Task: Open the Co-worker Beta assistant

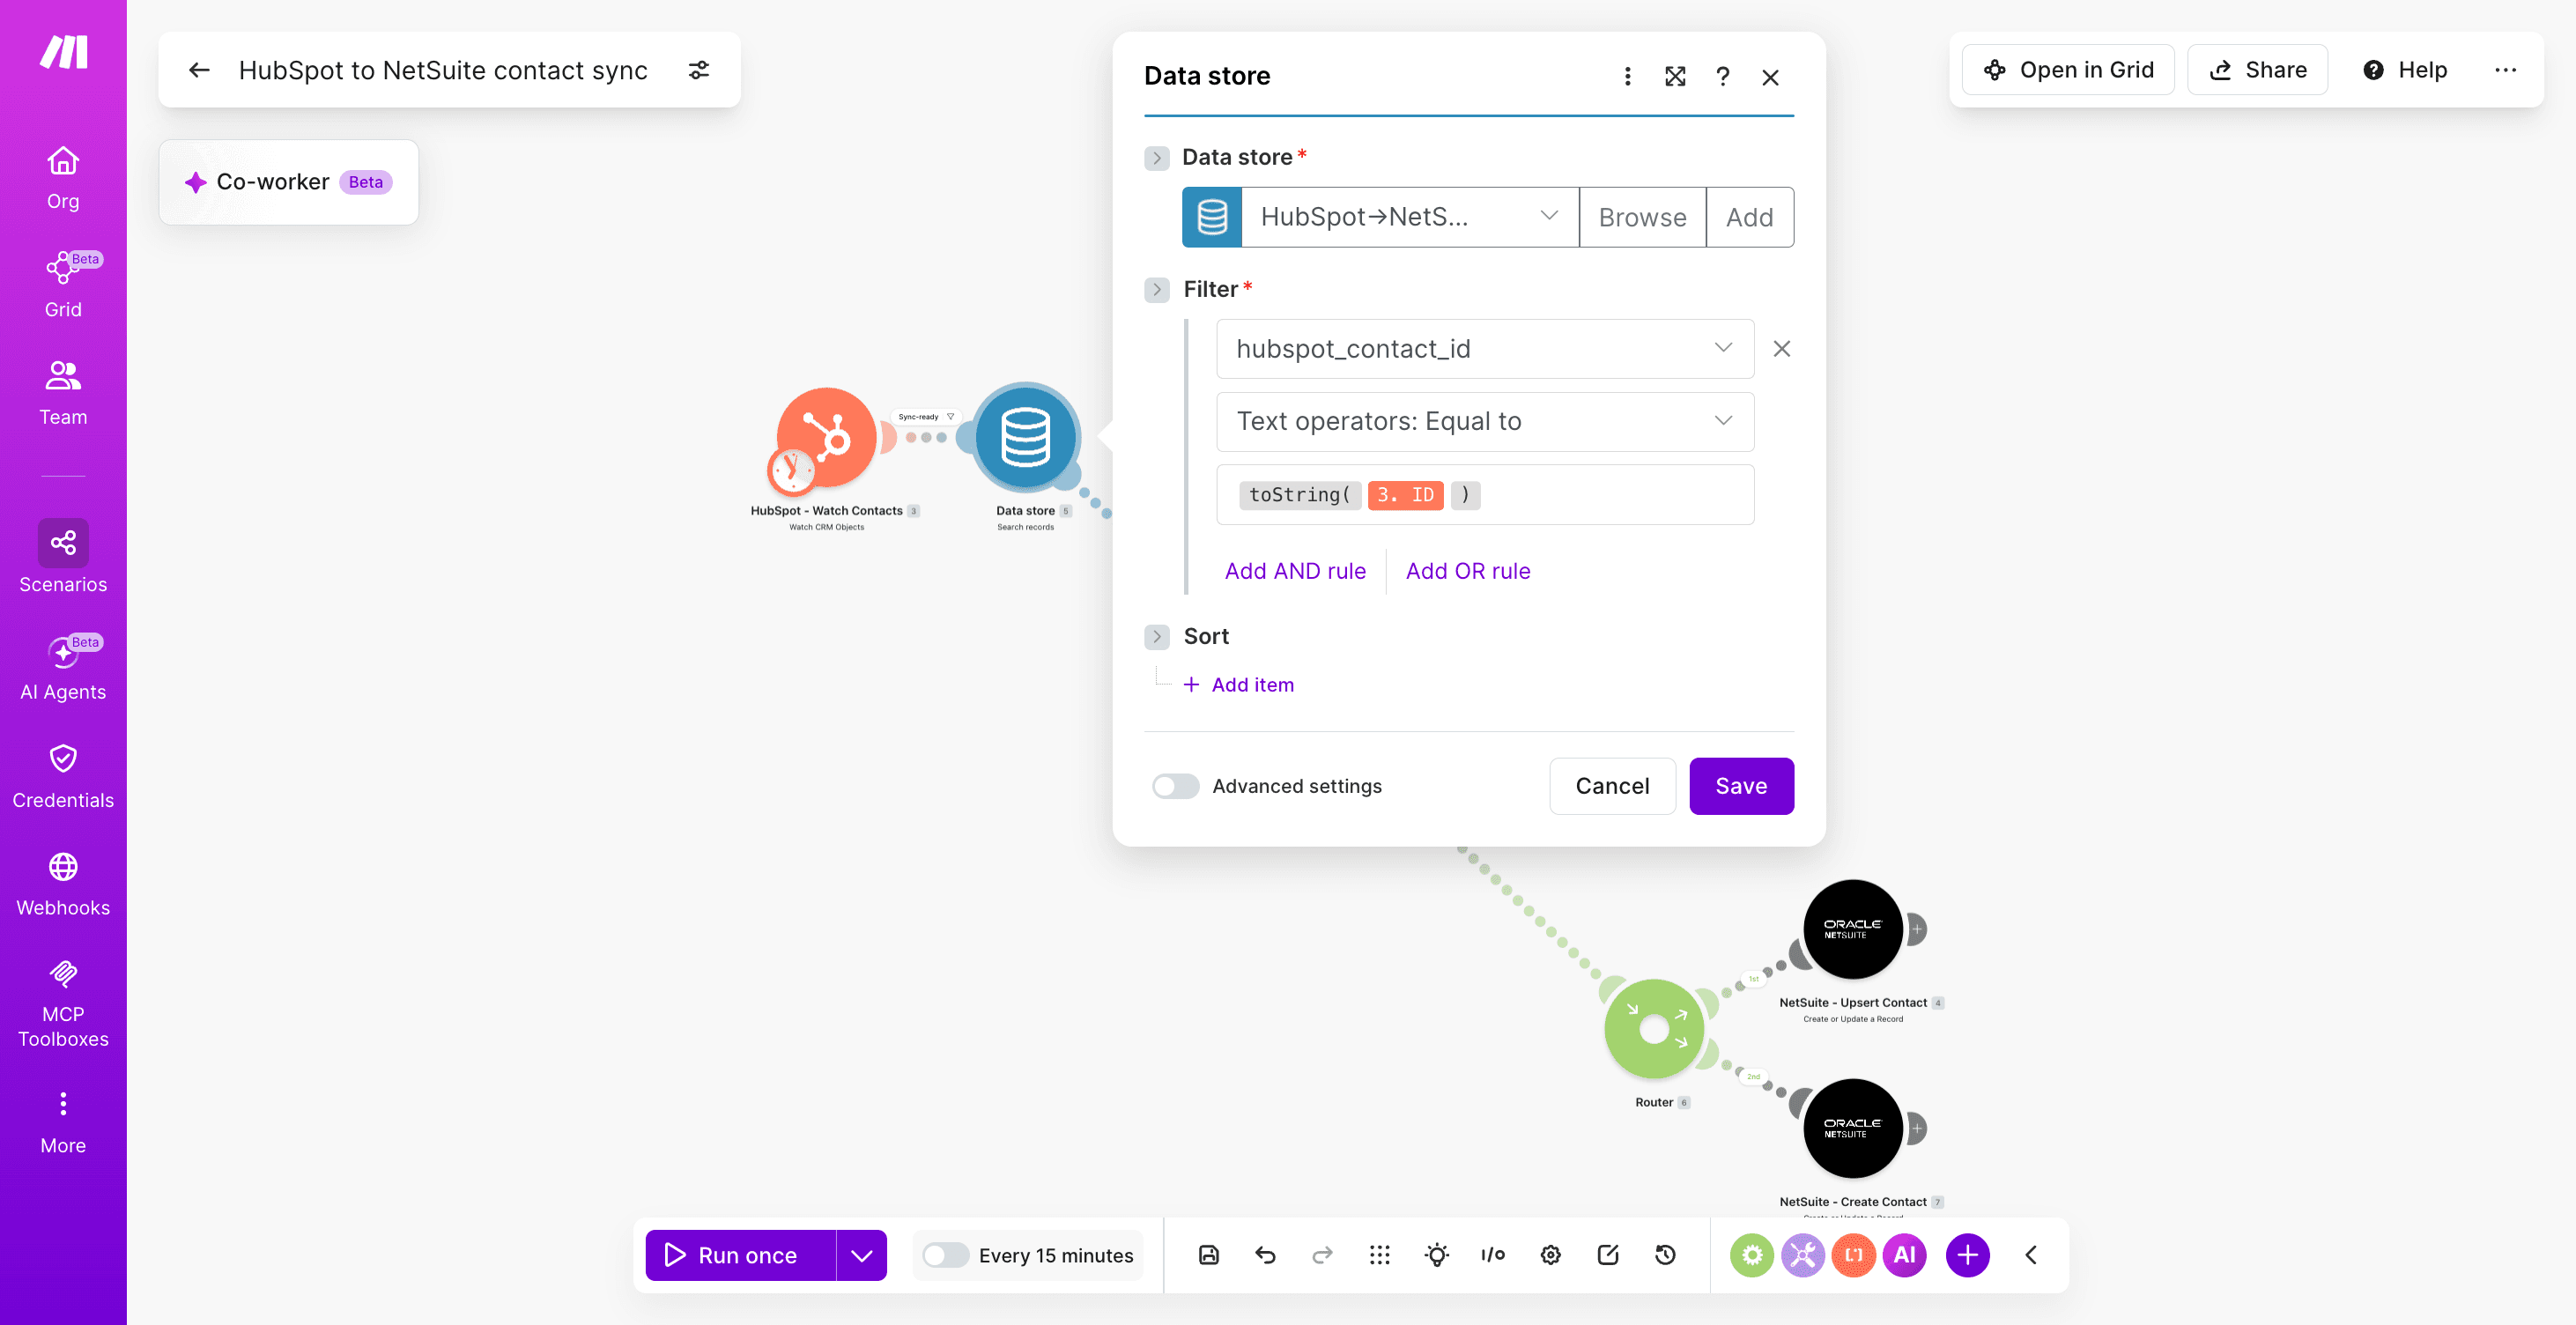Action: coord(288,182)
